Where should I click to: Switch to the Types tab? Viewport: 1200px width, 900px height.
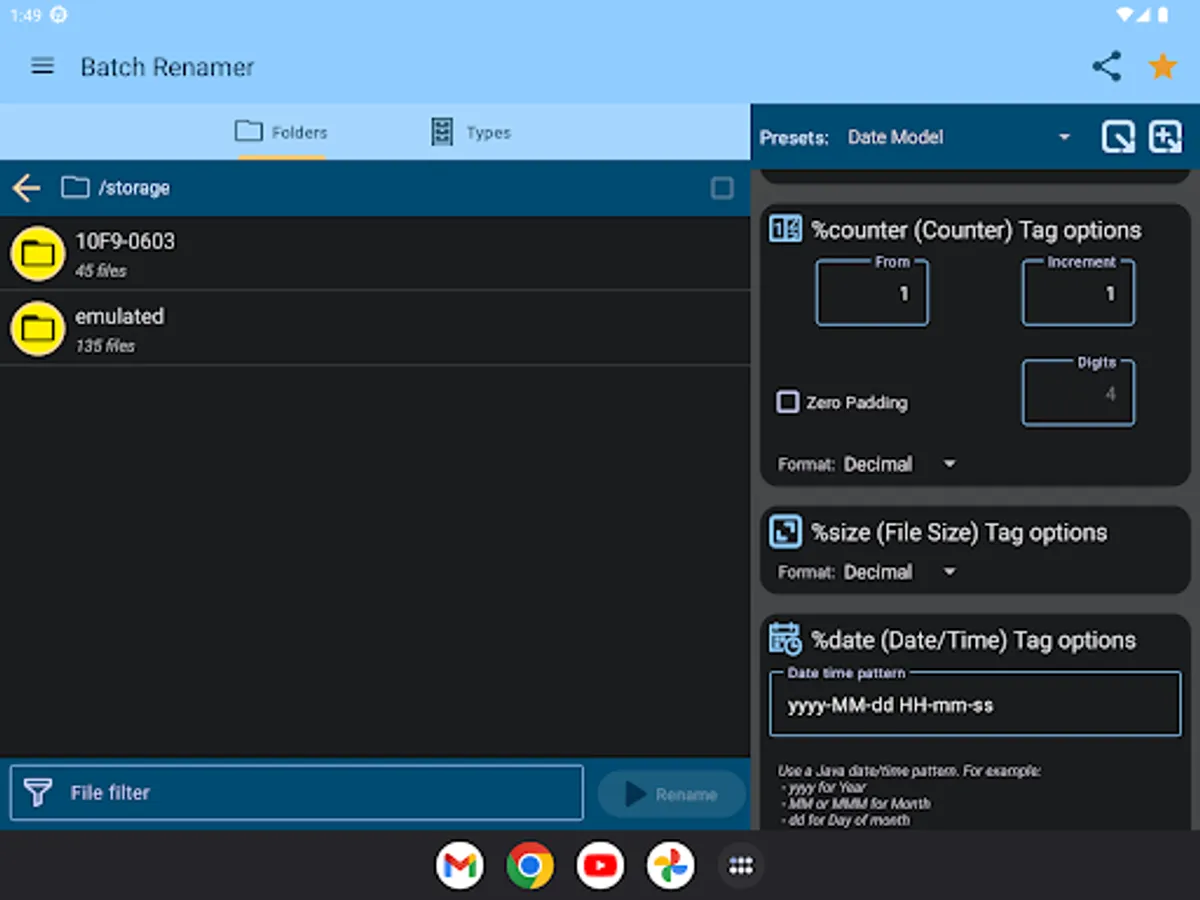(471, 132)
